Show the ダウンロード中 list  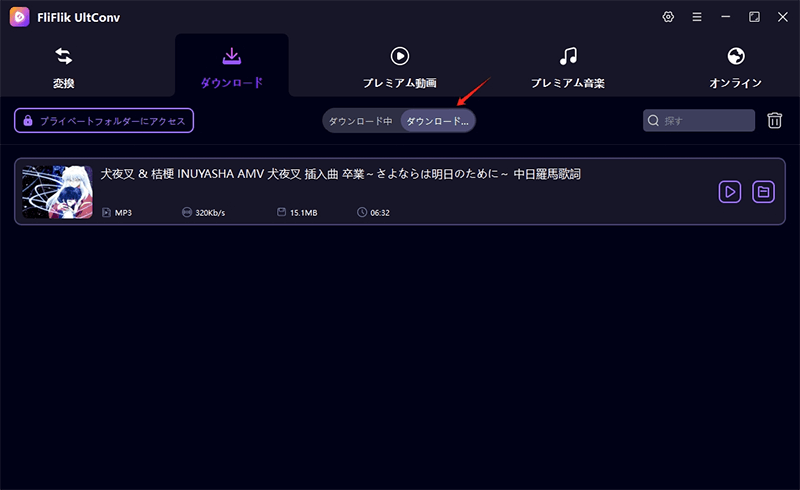click(x=361, y=121)
